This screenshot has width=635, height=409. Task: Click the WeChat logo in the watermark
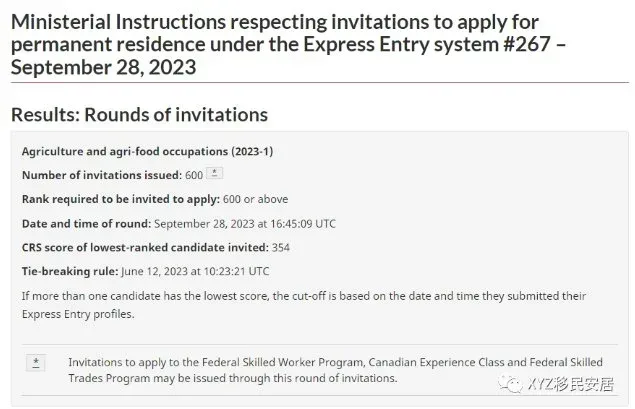tap(510, 384)
